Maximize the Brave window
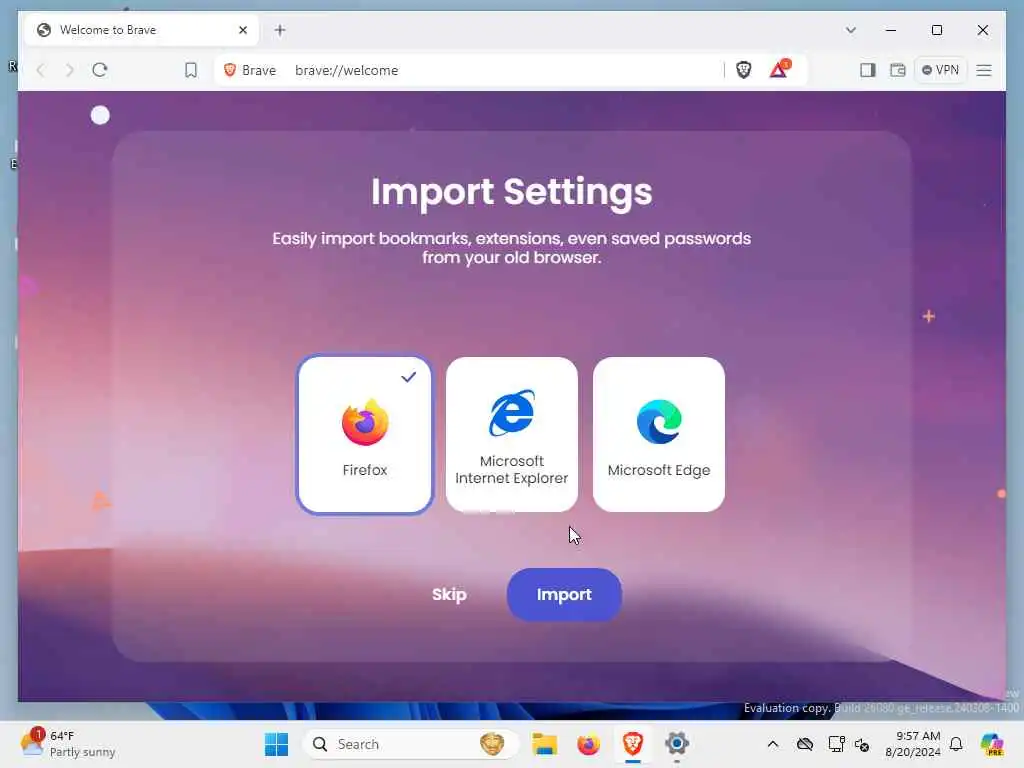The height and width of the screenshot is (768, 1024). pos(936,30)
